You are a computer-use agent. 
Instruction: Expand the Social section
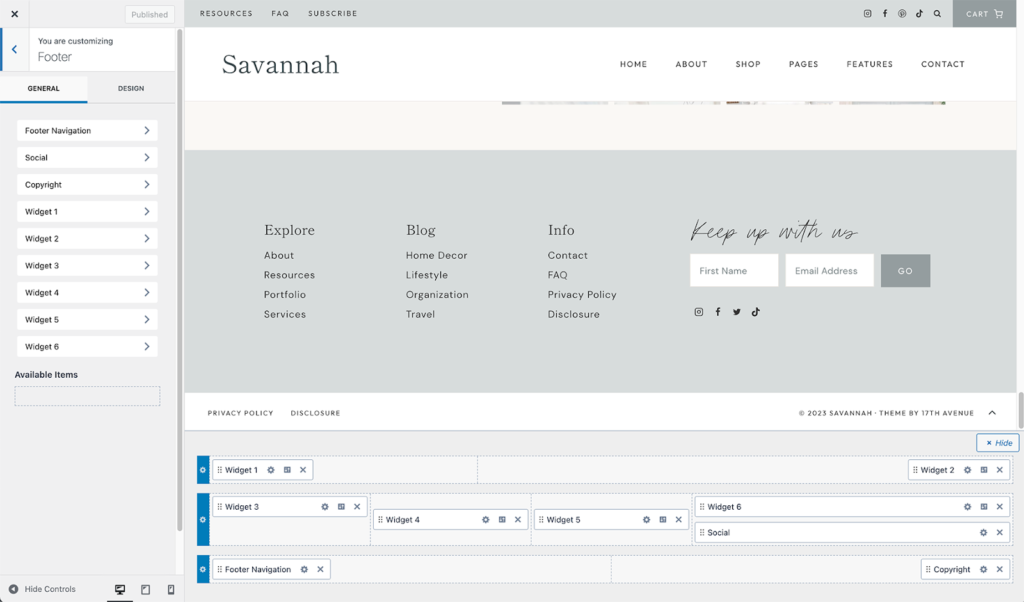click(x=87, y=158)
